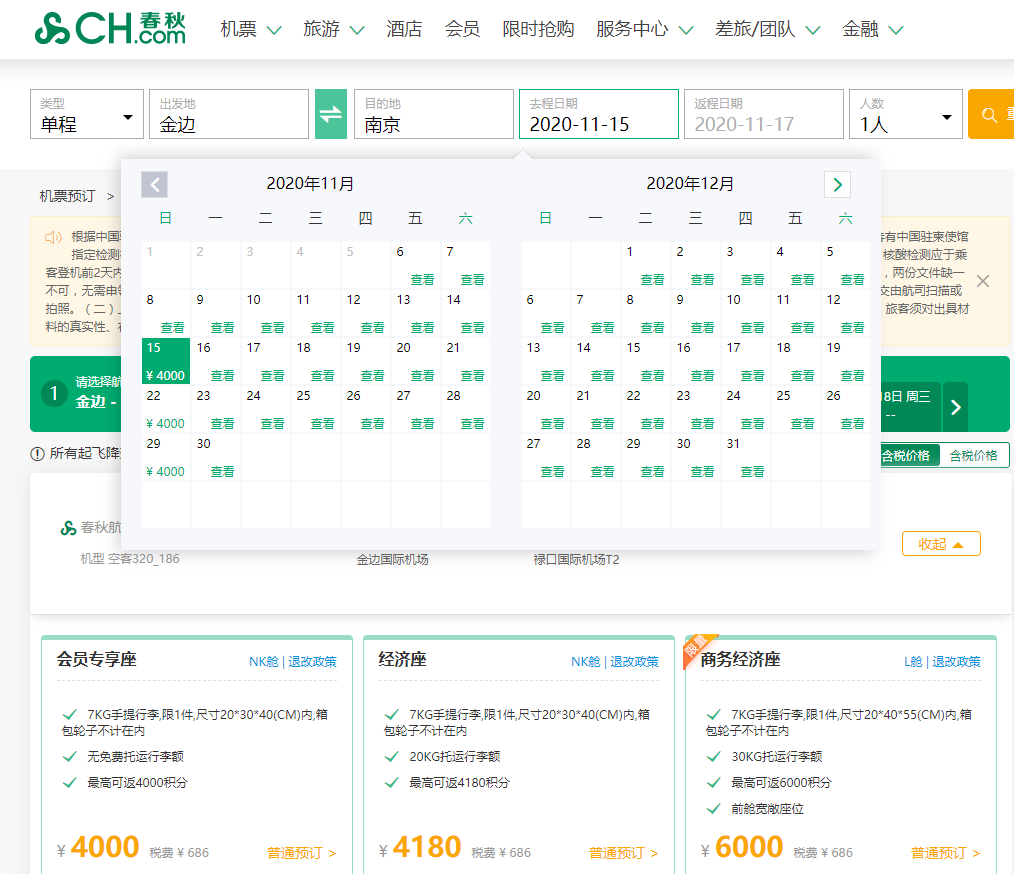The width and height of the screenshot is (1014, 874).
Task: Go to previous month in calendar
Action: pyautogui.click(x=155, y=185)
